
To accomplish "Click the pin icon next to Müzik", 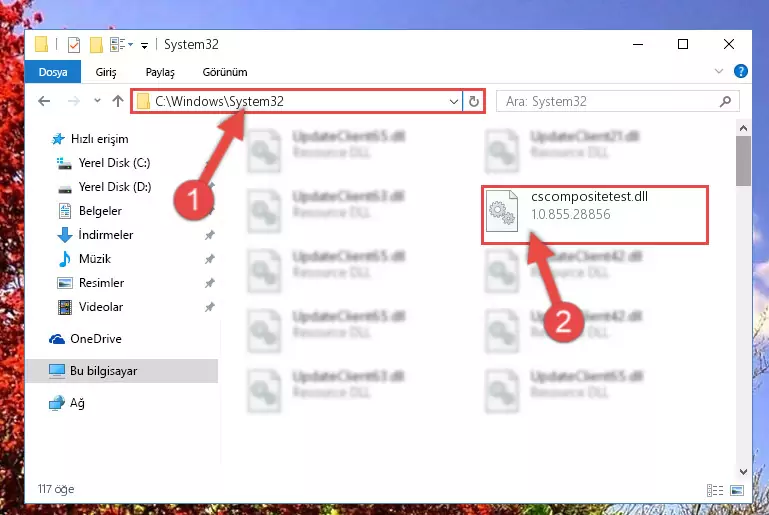I will [210, 259].
